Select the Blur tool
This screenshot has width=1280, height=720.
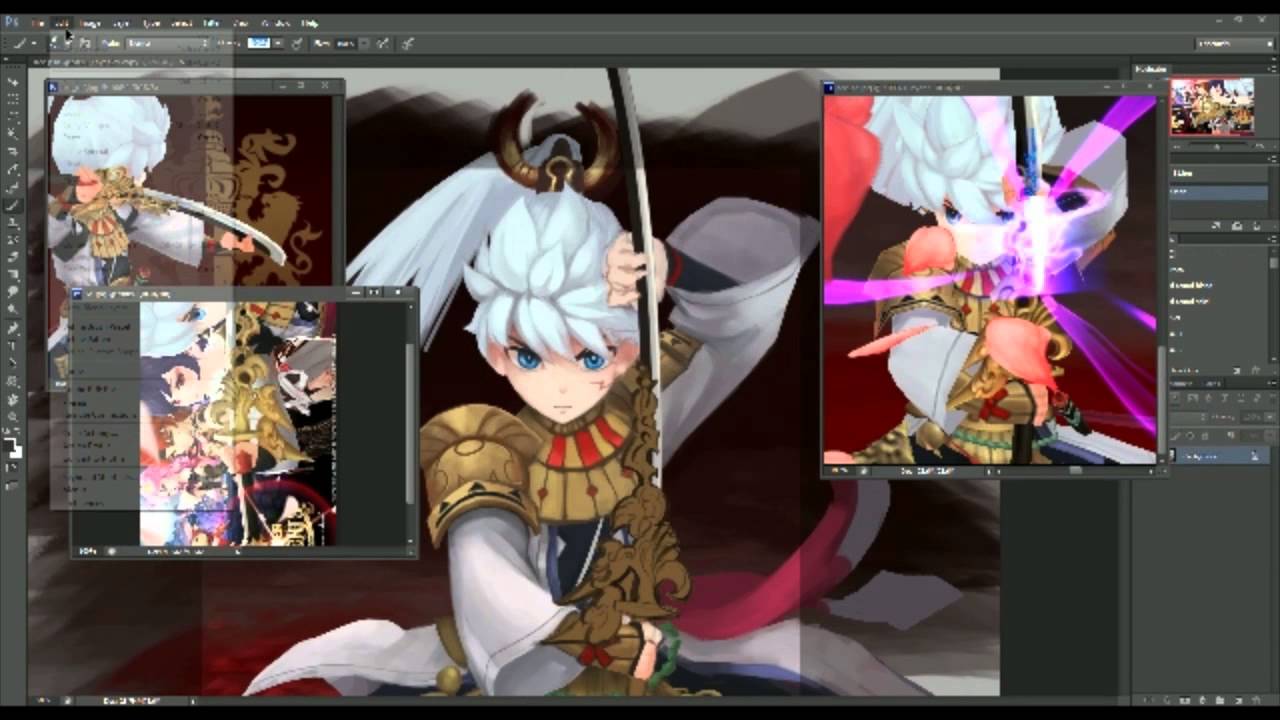click(13, 292)
